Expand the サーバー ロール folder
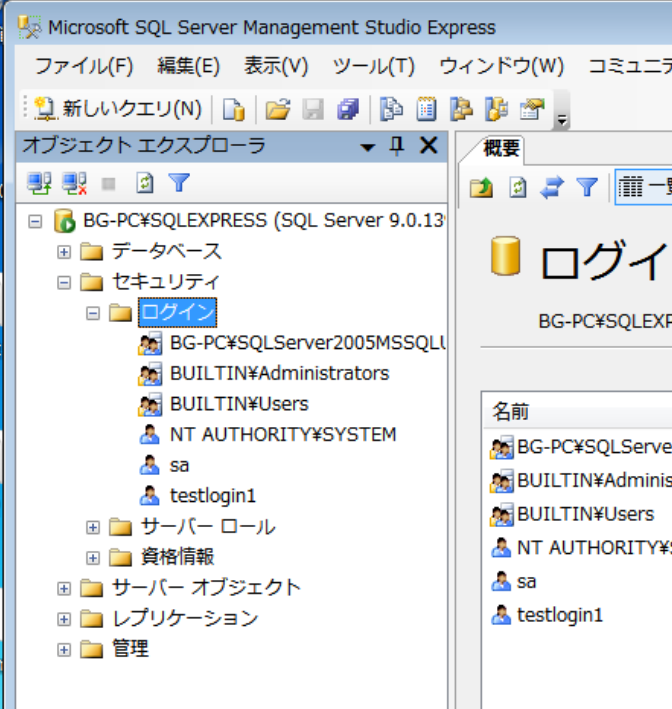Viewport: 672px width, 709px height. coord(93,527)
